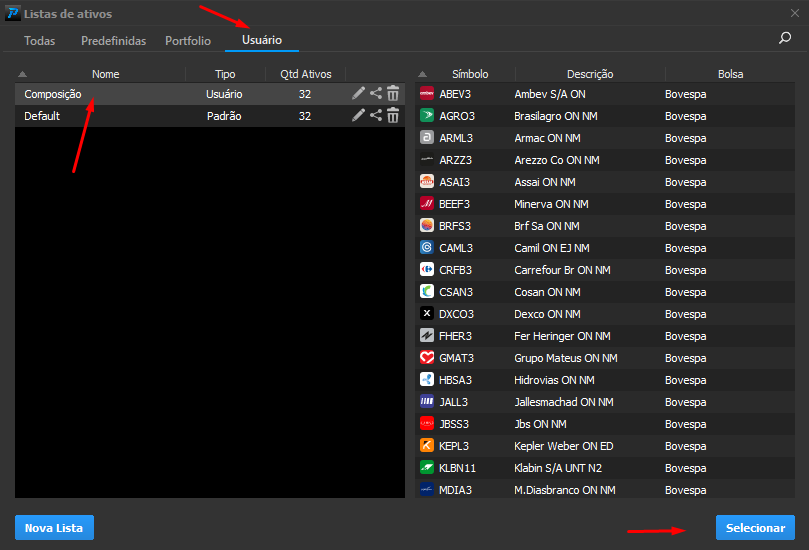Viewport: 809px width, 550px height.
Task: Click the HBSA3 Hidrovias logo icon
Action: (x=427, y=380)
